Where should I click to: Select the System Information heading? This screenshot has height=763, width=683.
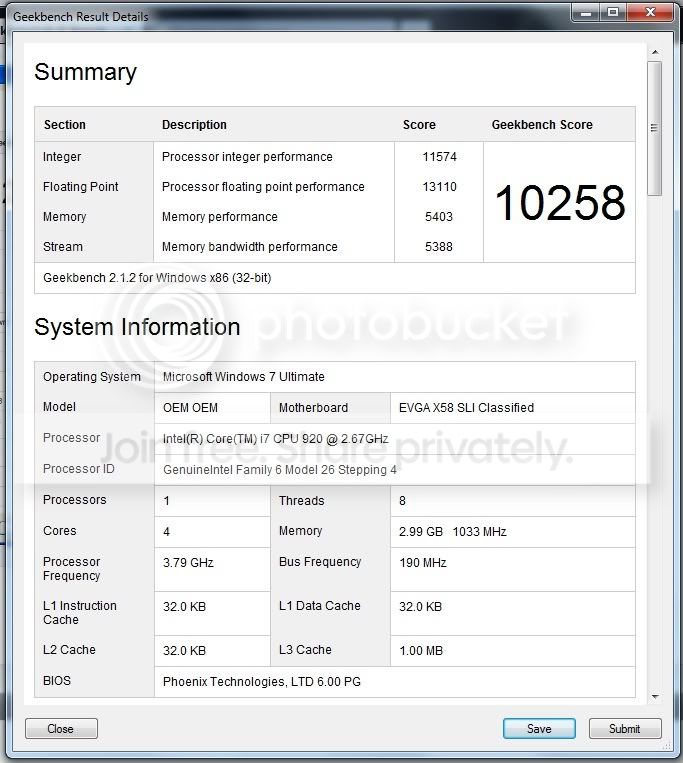point(137,327)
